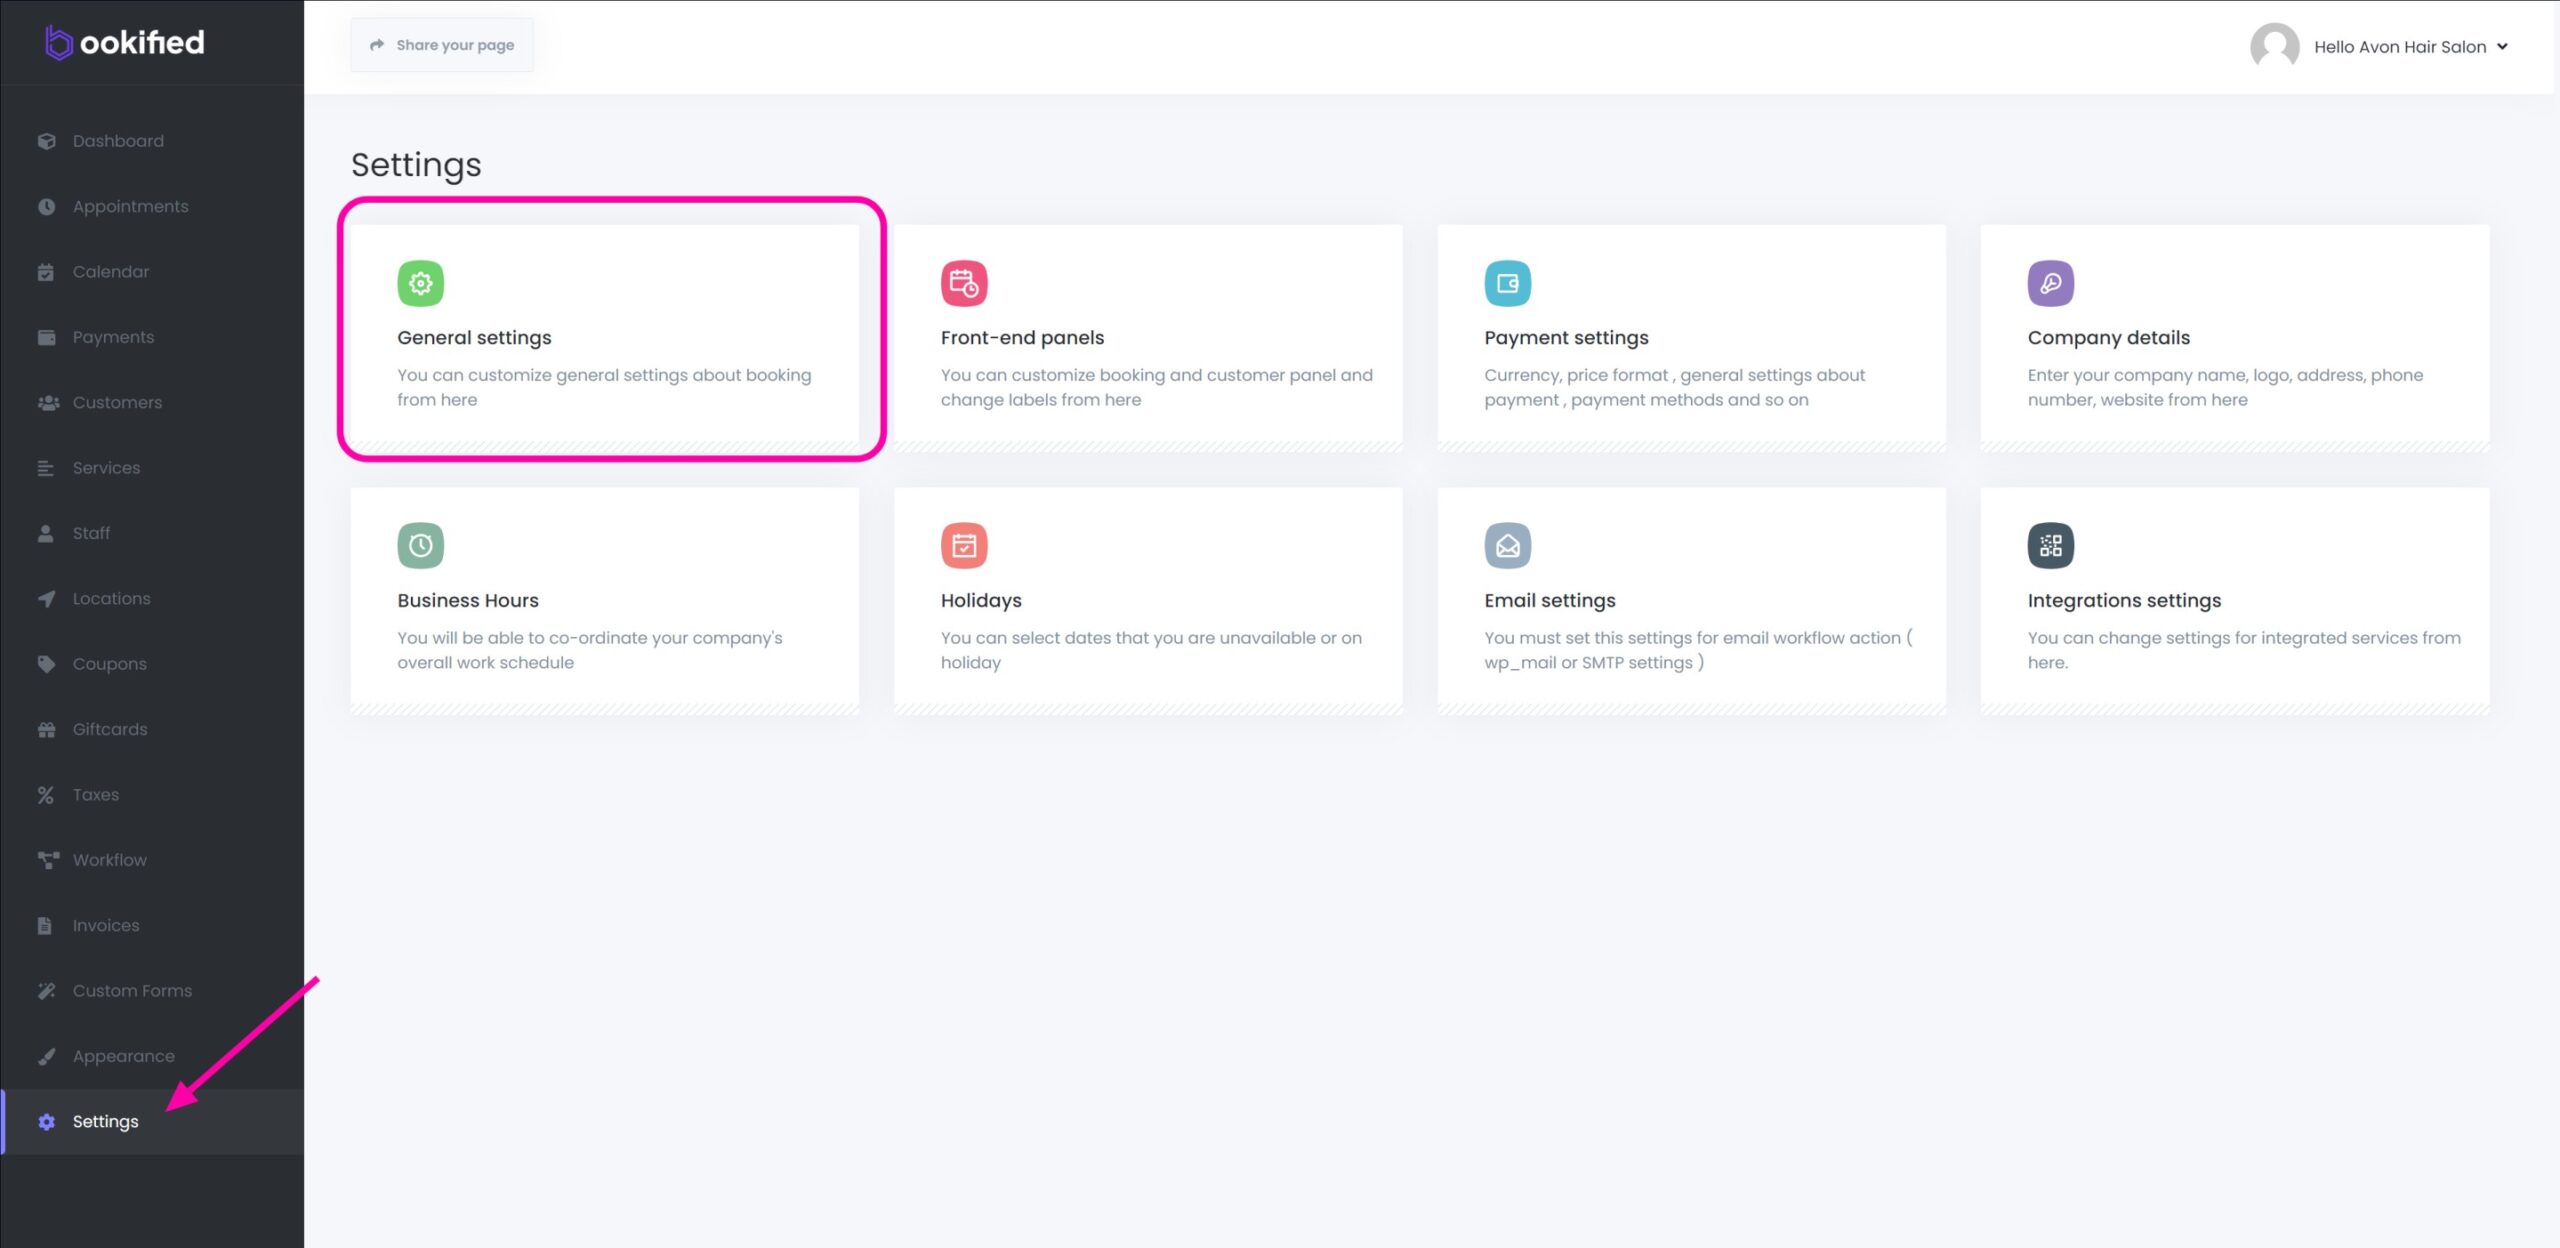Click the Business Hours clock icon
2560x1248 pixels.
(420, 545)
